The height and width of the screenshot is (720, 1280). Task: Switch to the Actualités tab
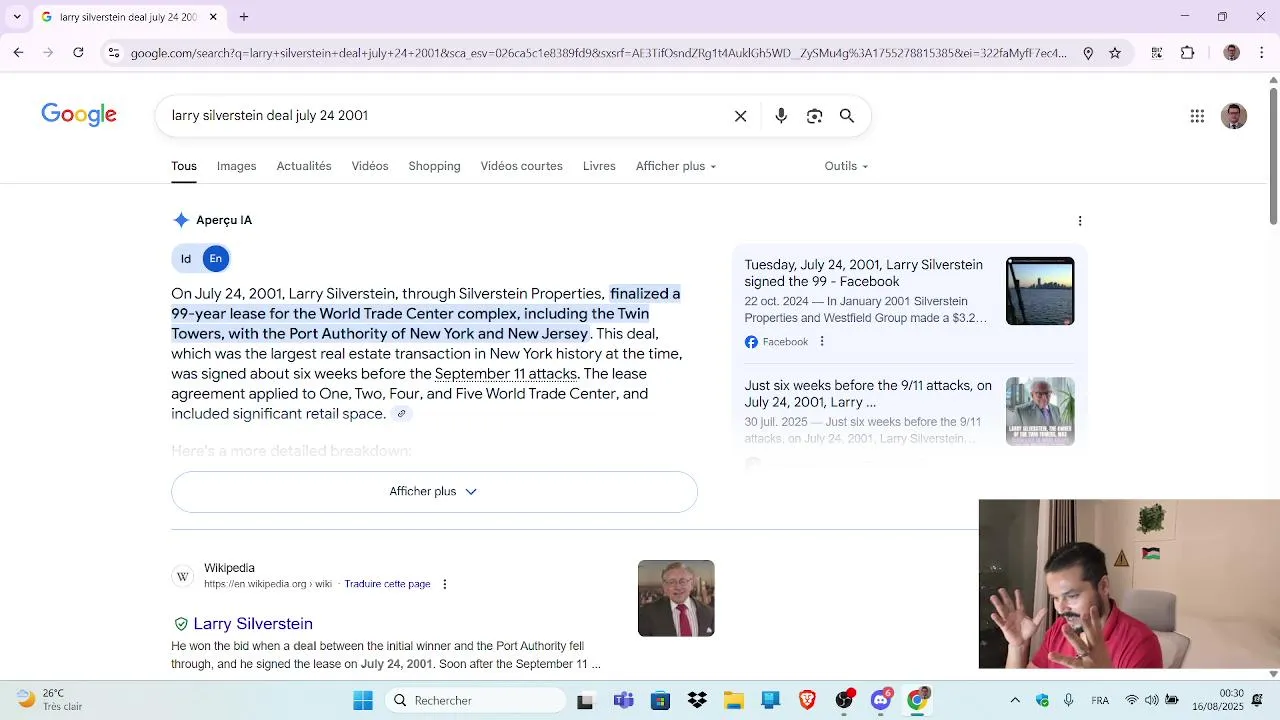(x=304, y=166)
